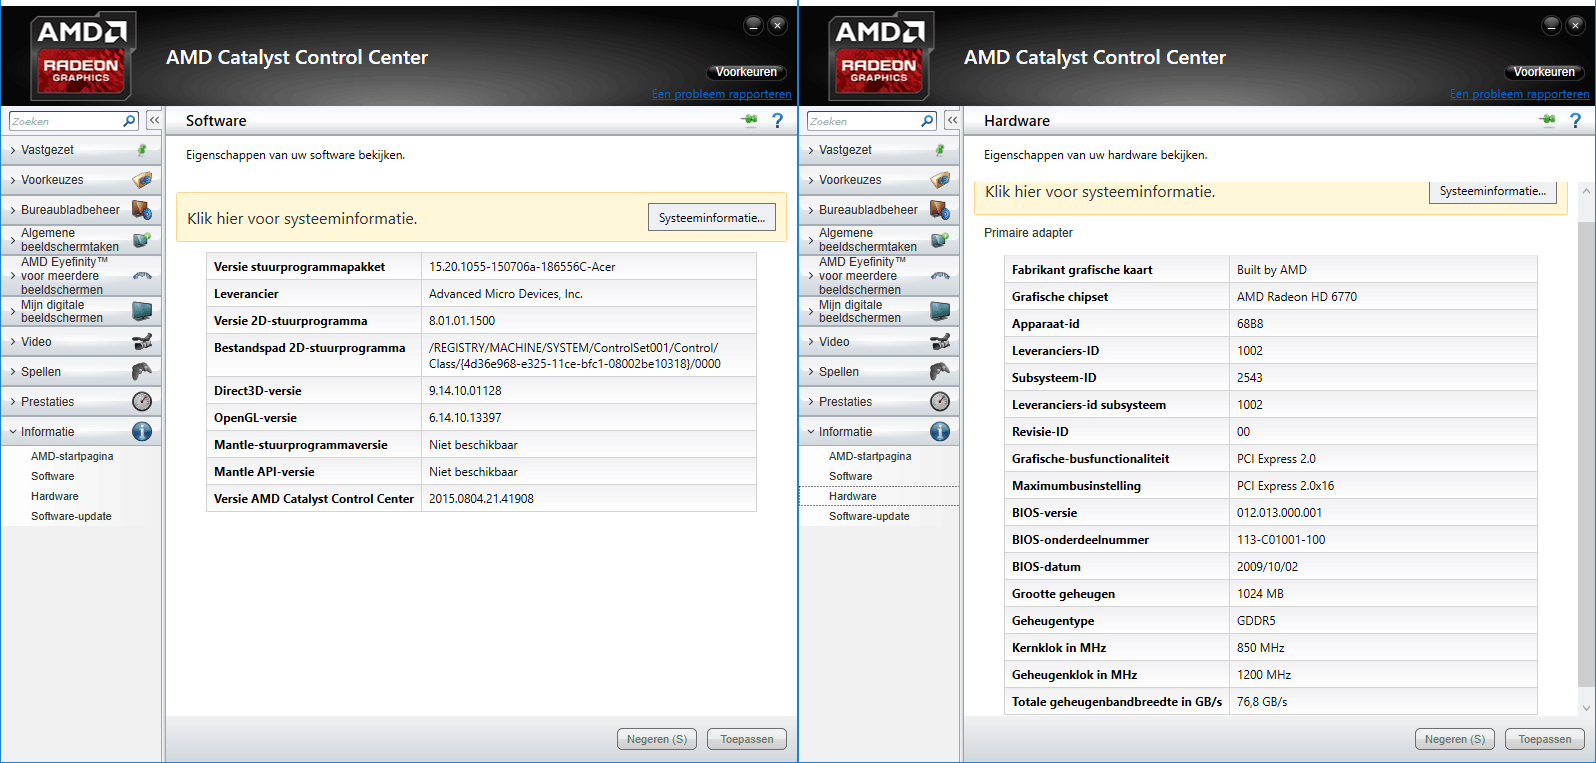Image resolution: width=1596 pixels, height=763 pixels.
Task: Click Negeren (S) in the Hardware window
Action: tap(1455, 739)
